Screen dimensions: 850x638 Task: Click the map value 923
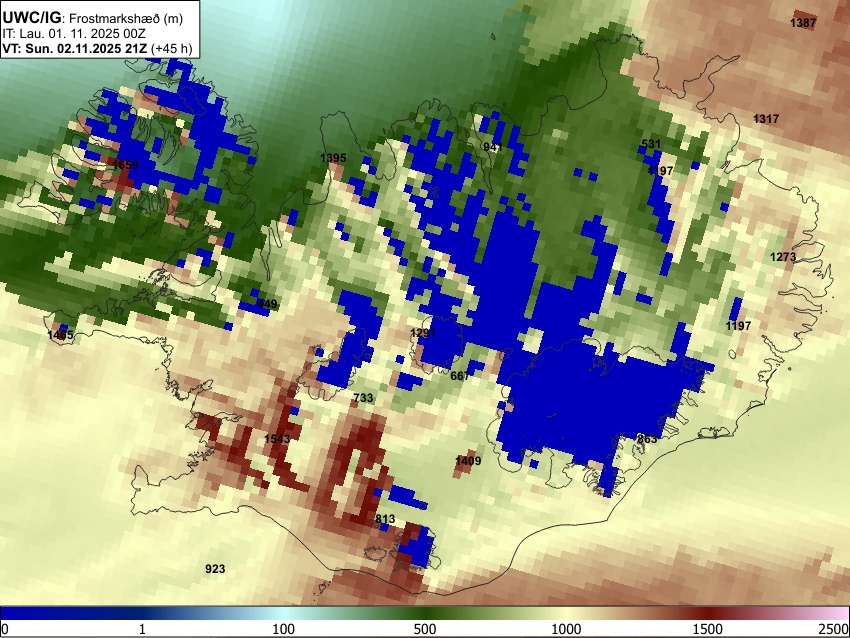[215, 569]
